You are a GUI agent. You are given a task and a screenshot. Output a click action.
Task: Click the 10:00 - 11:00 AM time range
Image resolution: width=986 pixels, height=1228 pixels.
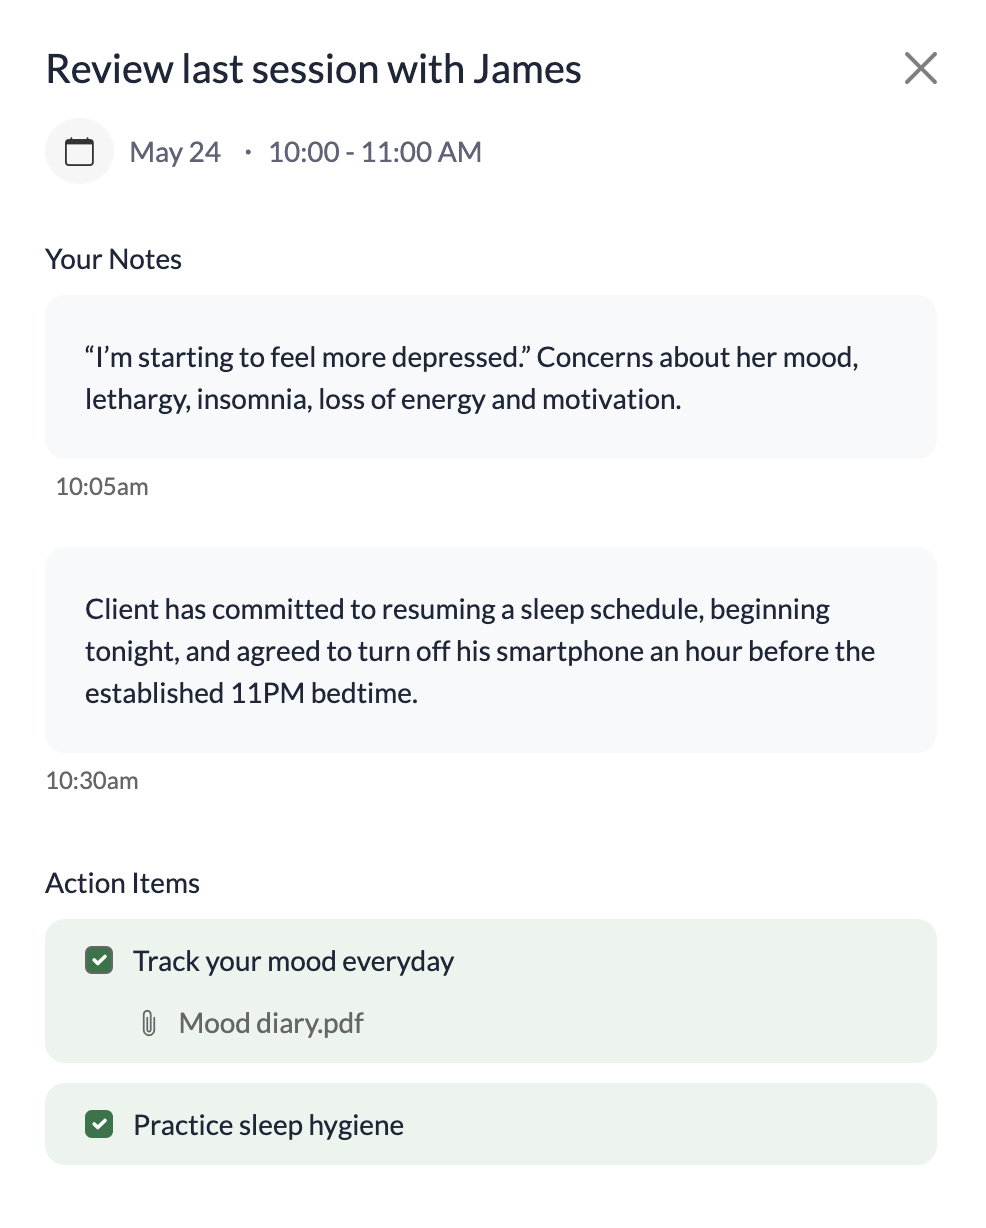[375, 152]
